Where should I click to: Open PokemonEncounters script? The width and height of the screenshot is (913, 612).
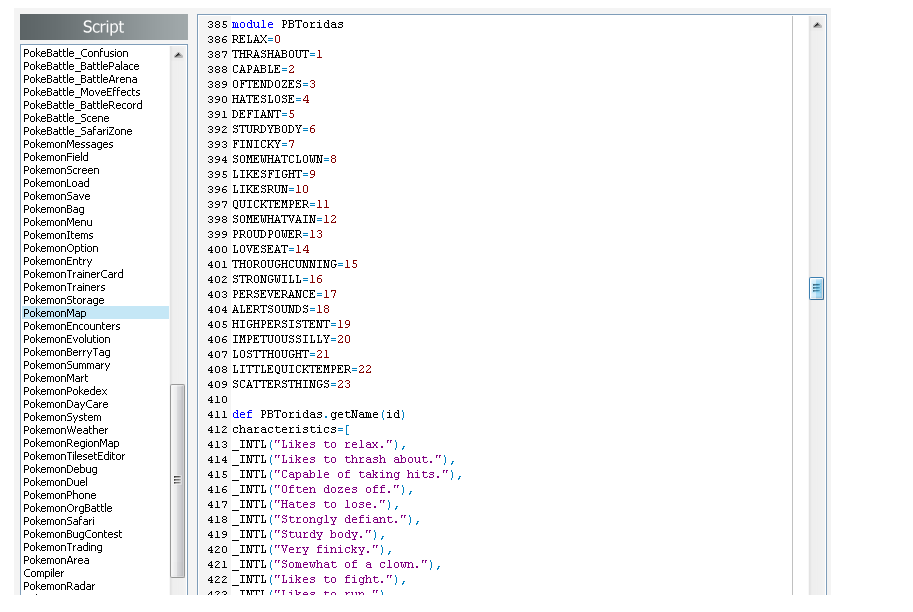click(72, 326)
